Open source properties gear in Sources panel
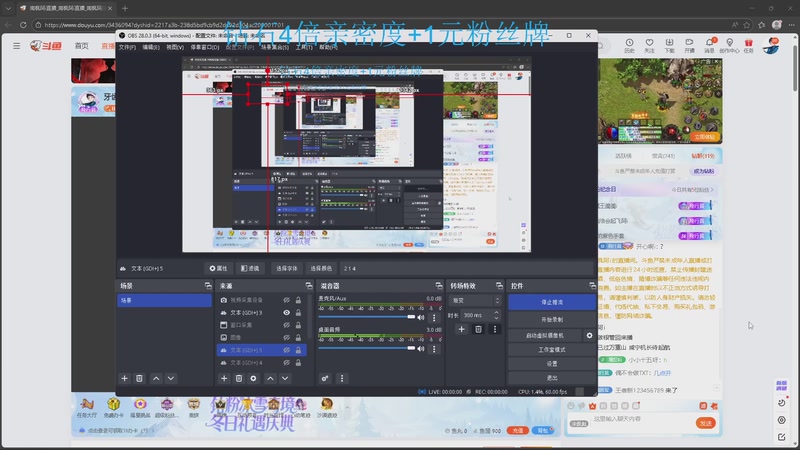This screenshot has height=450, width=800. 254,378
